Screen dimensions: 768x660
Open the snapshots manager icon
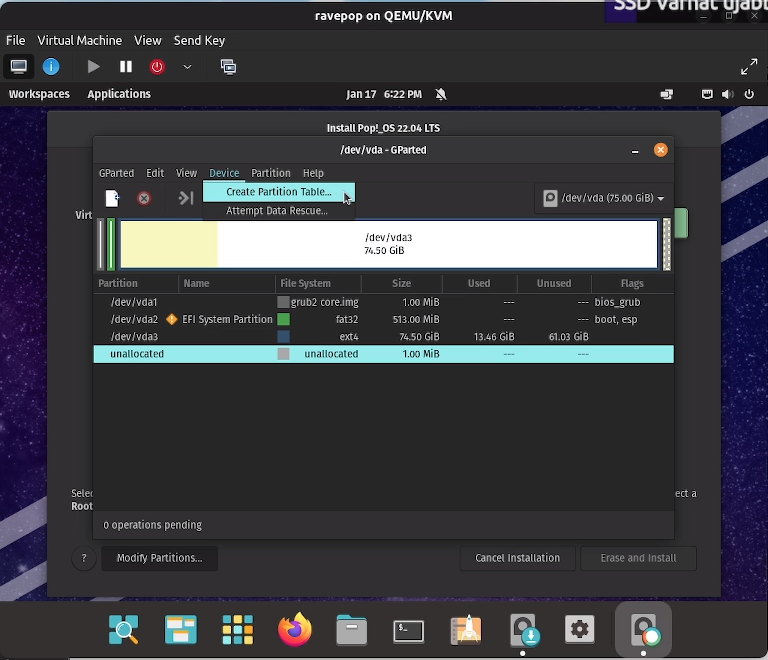click(x=228, y=67)
